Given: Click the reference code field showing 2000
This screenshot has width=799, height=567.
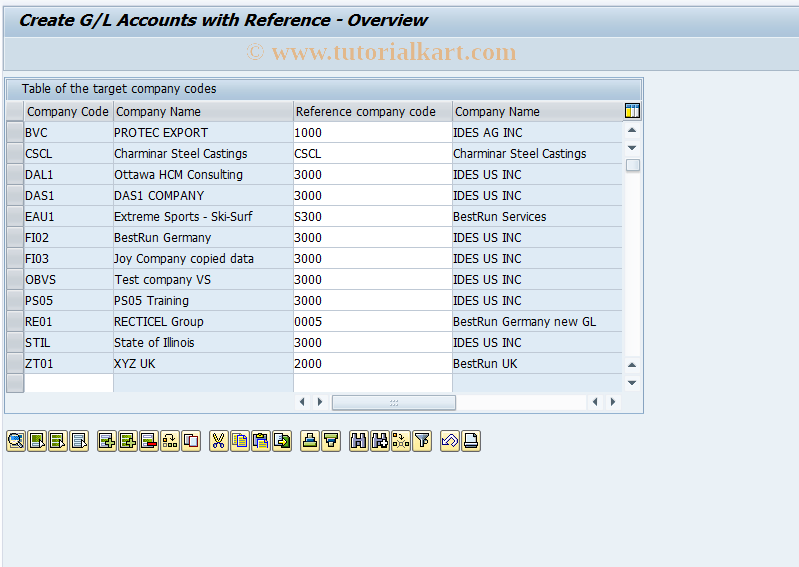Looking at the screenshot, I should coord(372,363).
